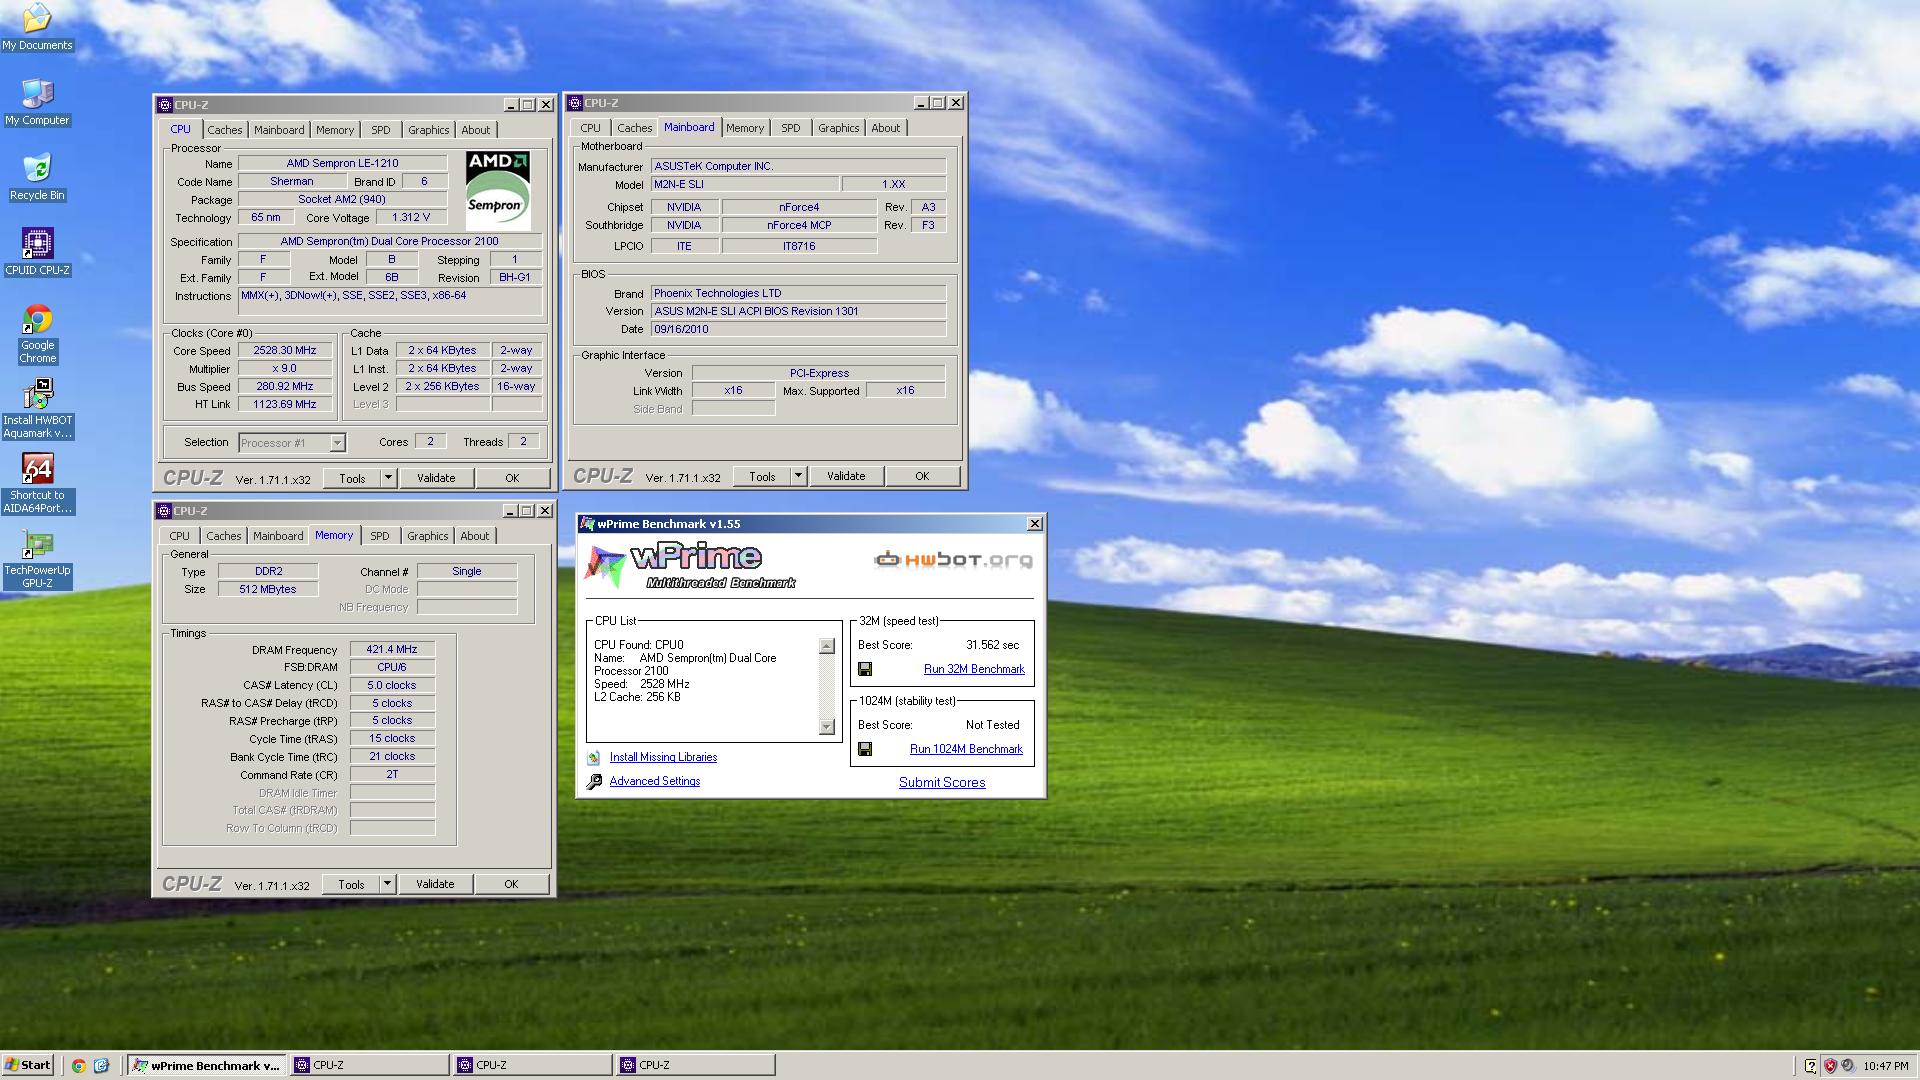The height and width of the screenshot is (1080, 1920).
Task: Select Google Chrome desktop shortcut
Action: coord(37,334)
